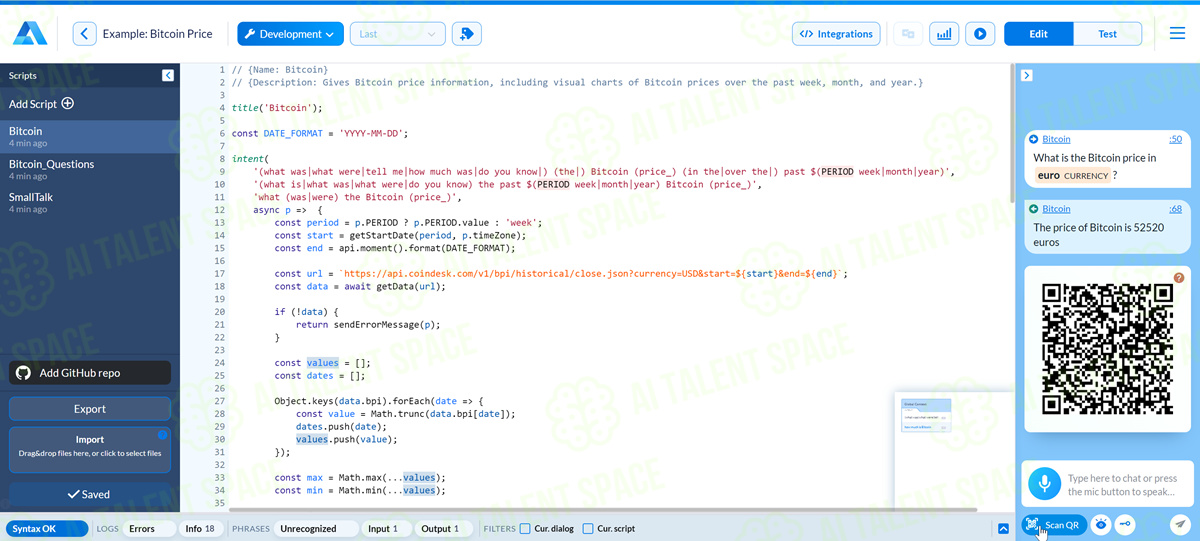Screen dimensions: 1200x541
Task: Click the :50 line link
Action: 1175,139
